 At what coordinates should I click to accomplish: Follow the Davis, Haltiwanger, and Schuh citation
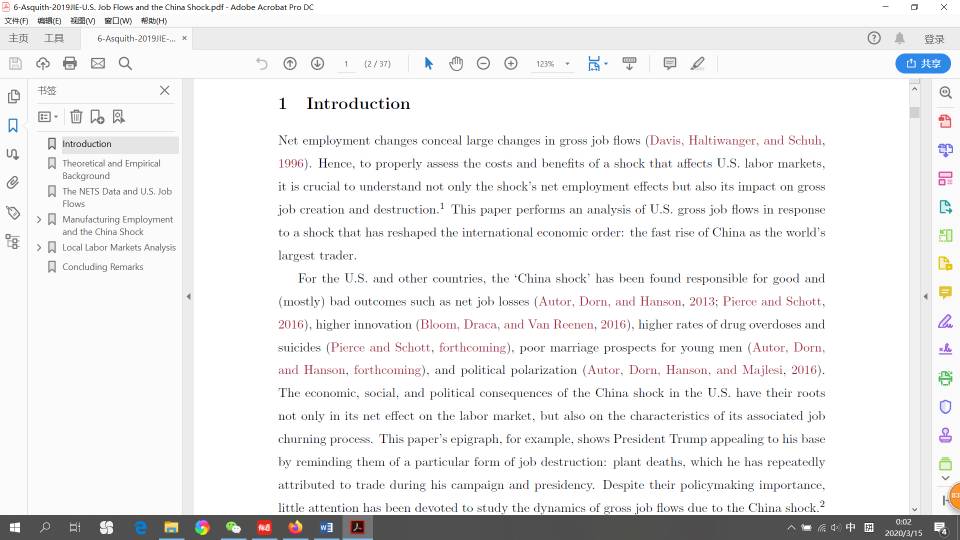736,140
